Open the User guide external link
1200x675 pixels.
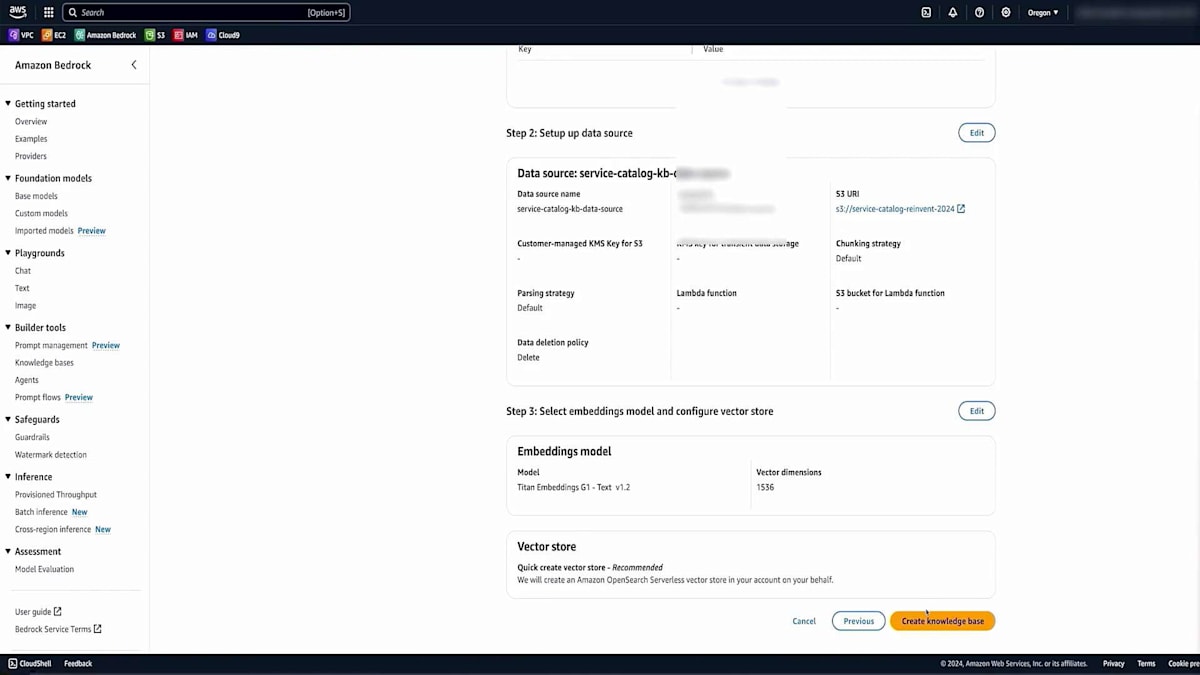(x=38, y=612)
